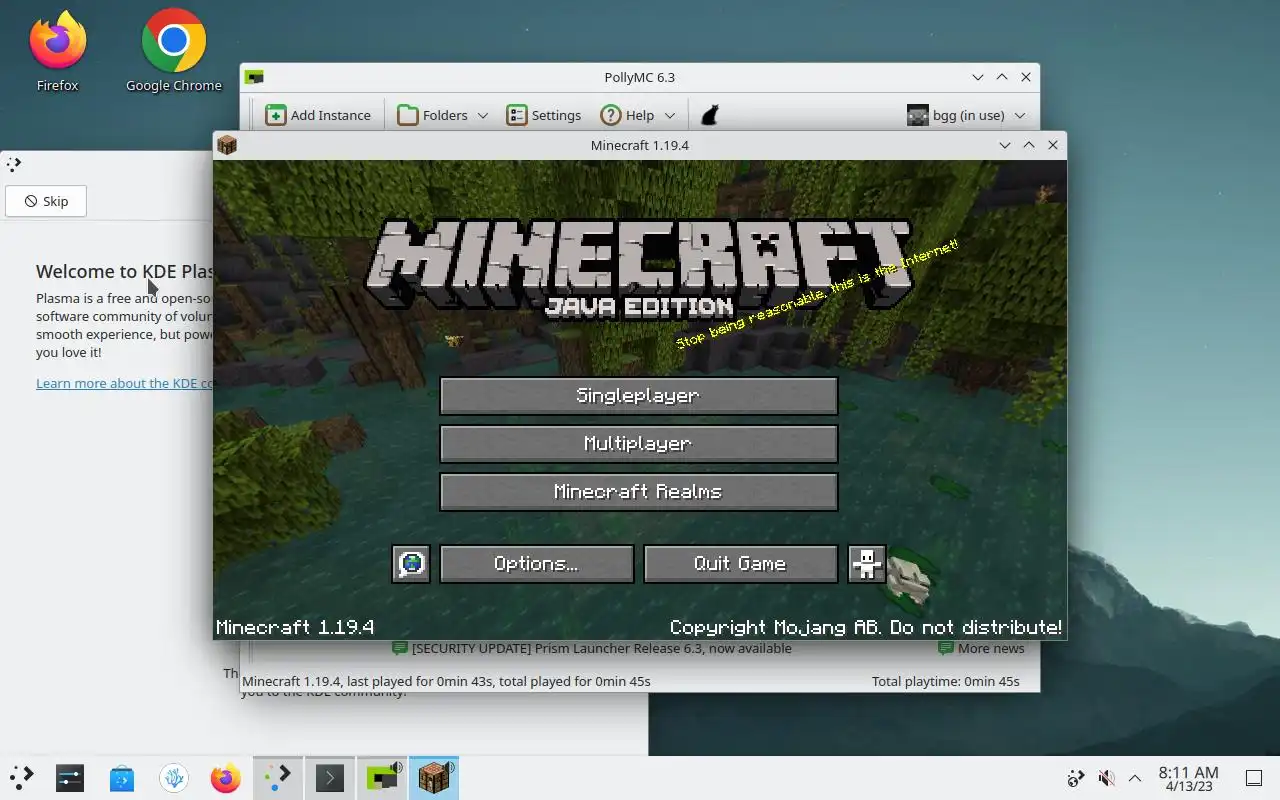This screenshot has height=800, width=1280.
Task: Click the updates icon in the system tray
Action: 1076,778
